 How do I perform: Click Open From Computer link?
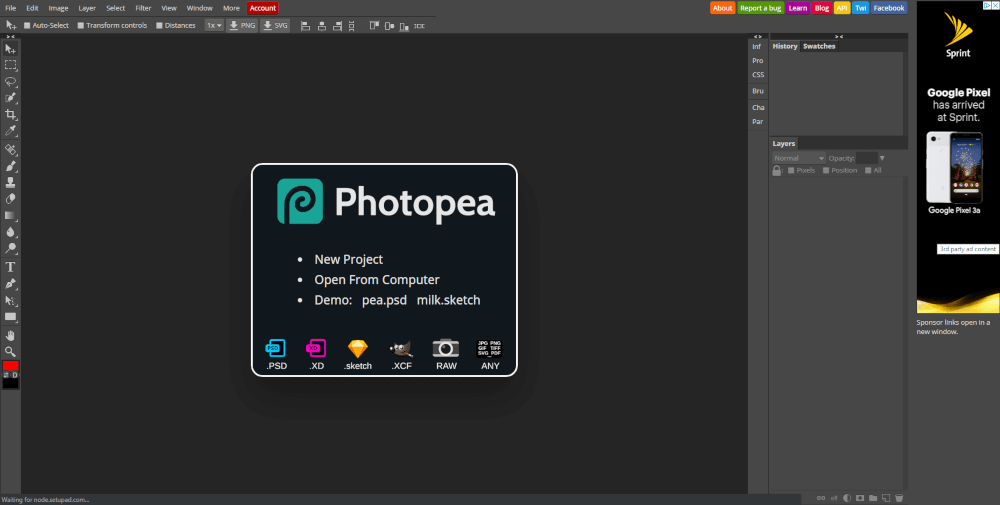[x=377, y=280]
